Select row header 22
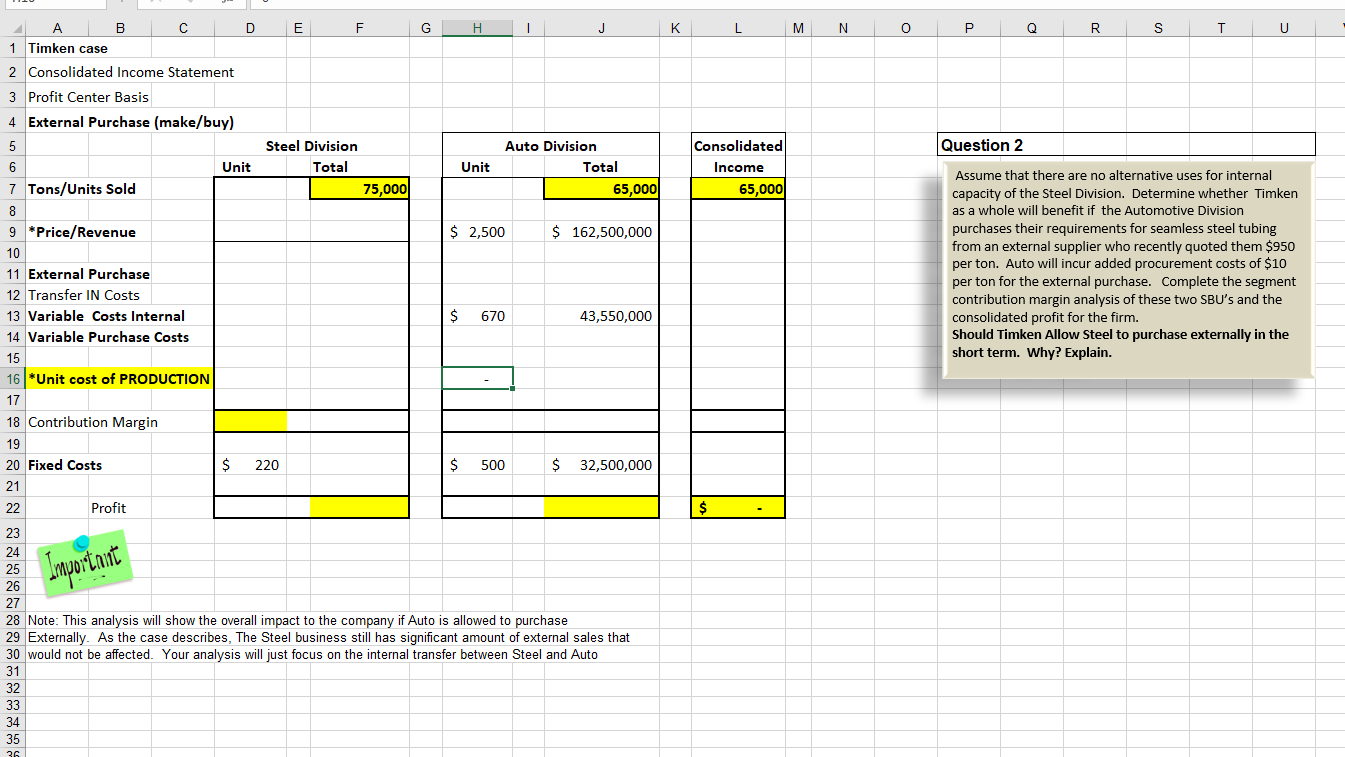This screenshot has width=1345, height=757. tap(12, 508)
